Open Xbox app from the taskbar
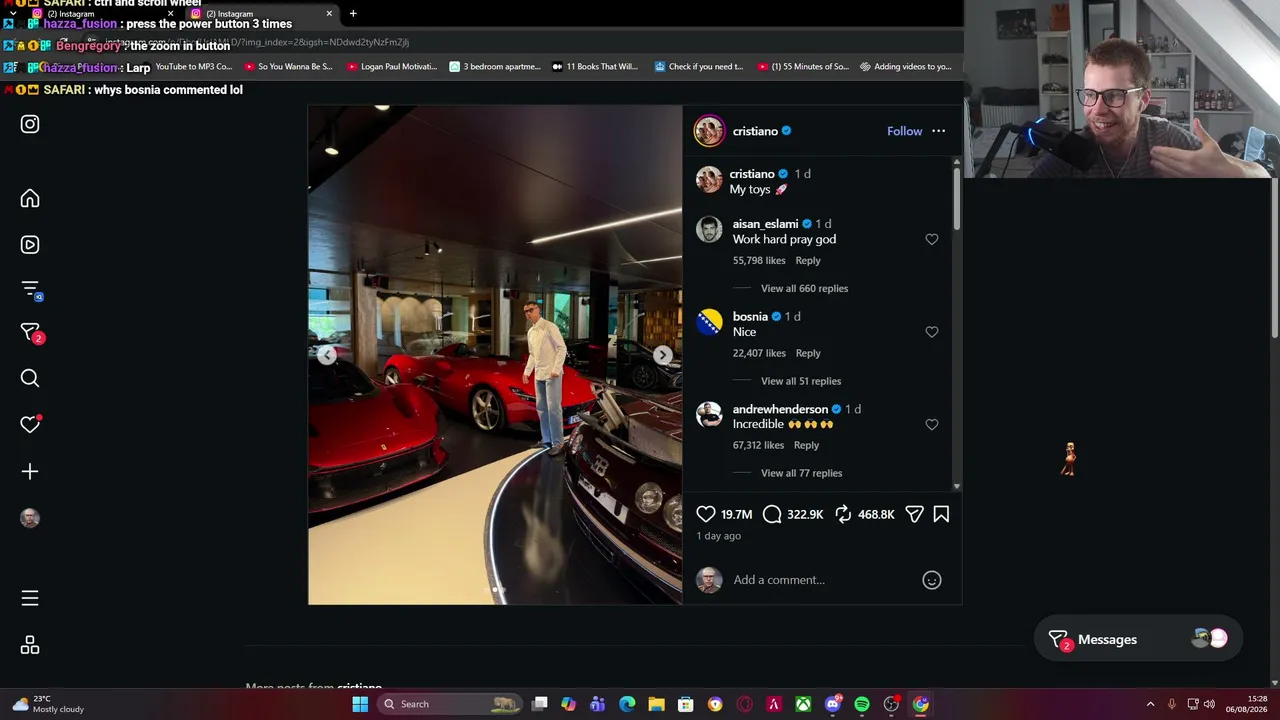 803,704
